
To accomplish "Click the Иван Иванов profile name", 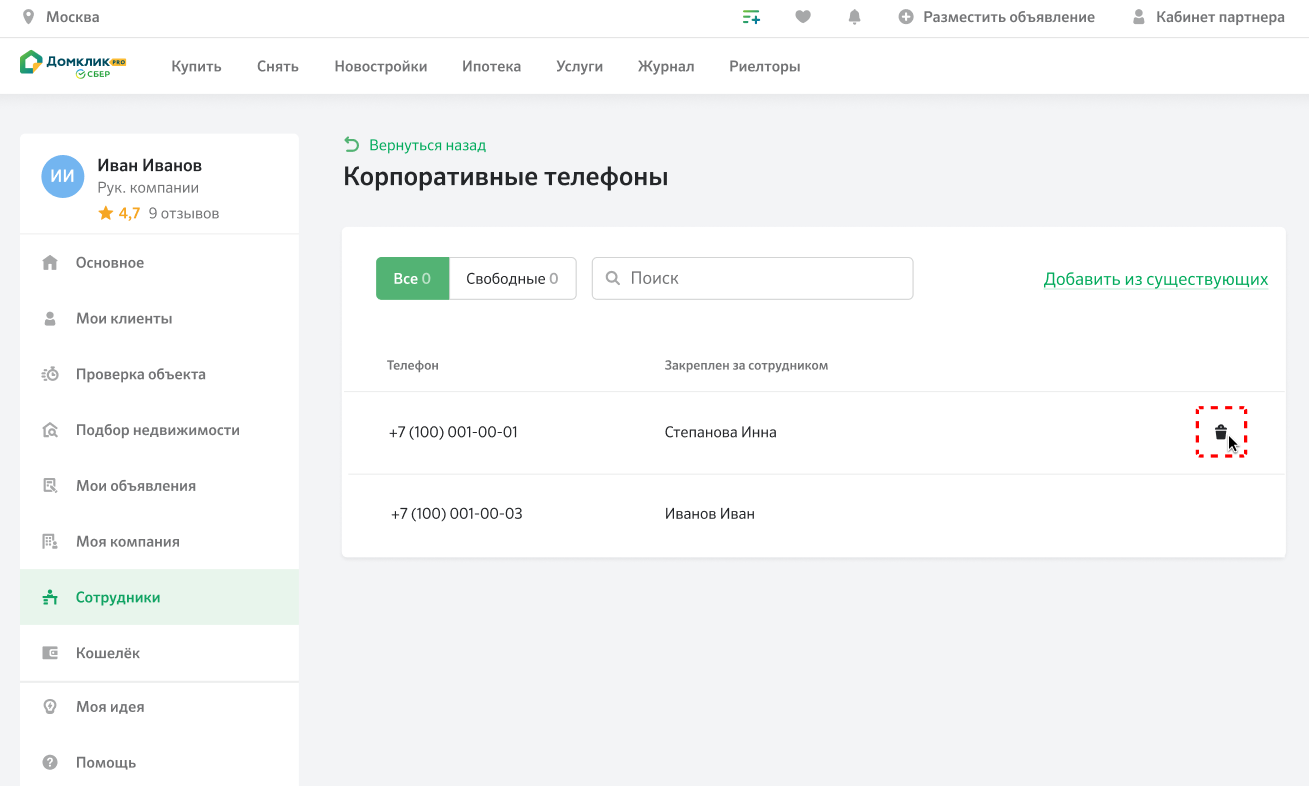I will click(x=149, y=165).
